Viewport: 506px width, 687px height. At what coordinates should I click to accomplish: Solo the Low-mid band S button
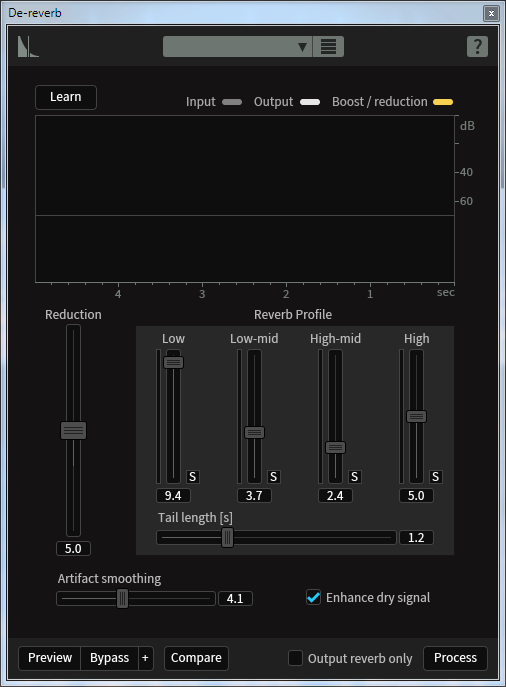273,477
